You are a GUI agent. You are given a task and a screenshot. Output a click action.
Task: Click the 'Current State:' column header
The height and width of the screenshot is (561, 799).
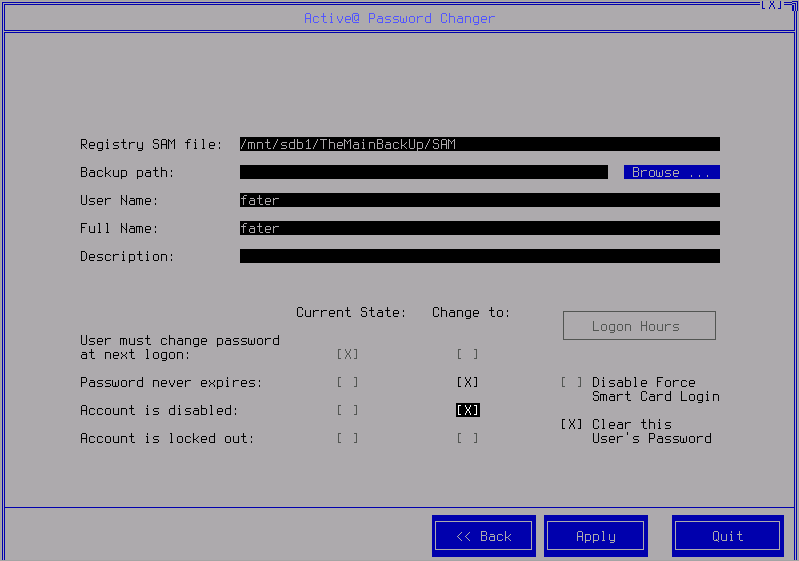coord(351,312)
